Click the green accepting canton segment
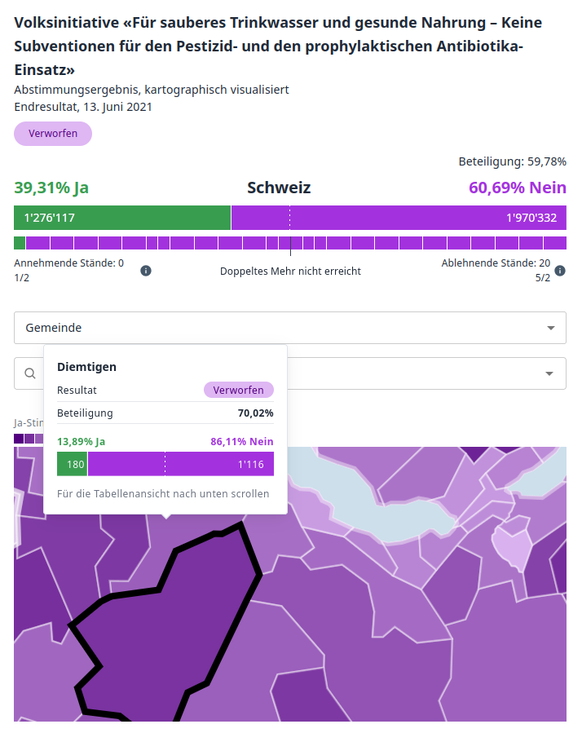The image size is (582, 733). pyautogui.click(x=19, y=243)
